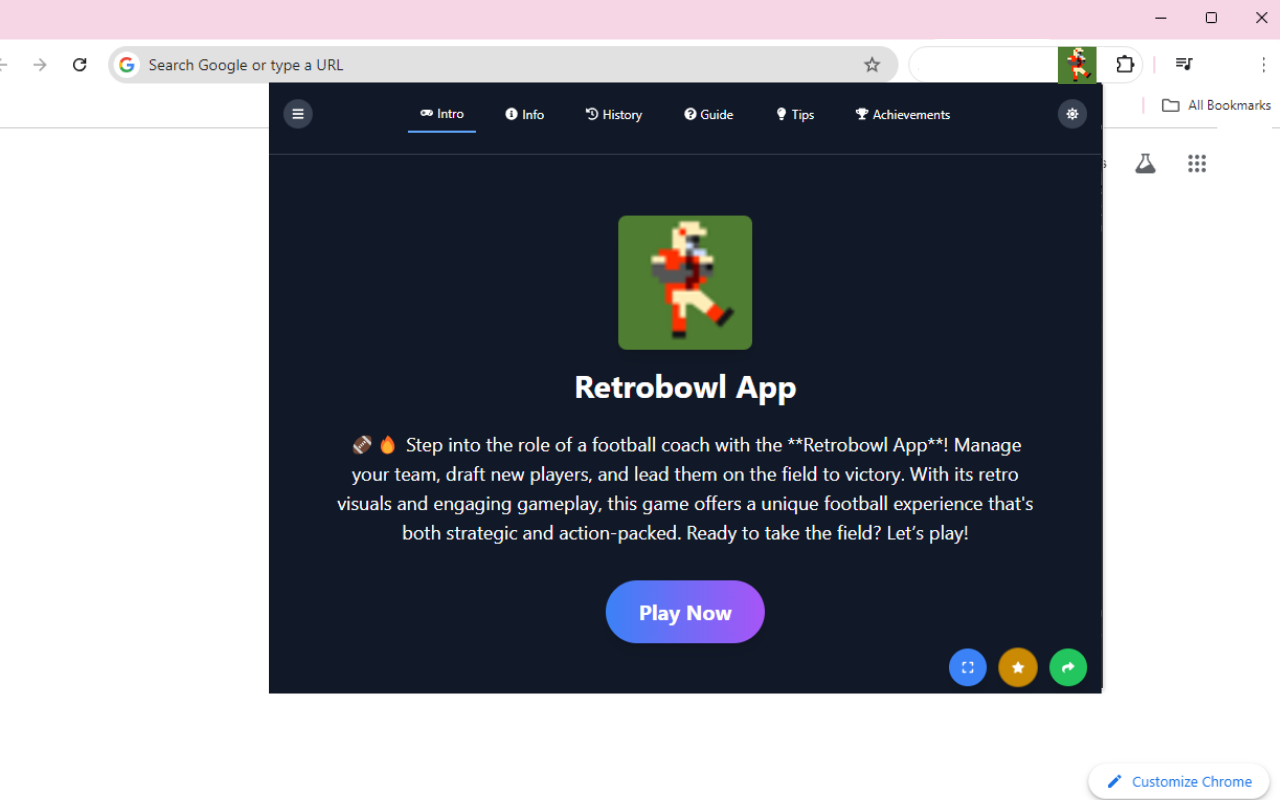Viewport: 1280px width, 800px height.
Task: Click Customize Chrome button
Action: [1179, 782]
